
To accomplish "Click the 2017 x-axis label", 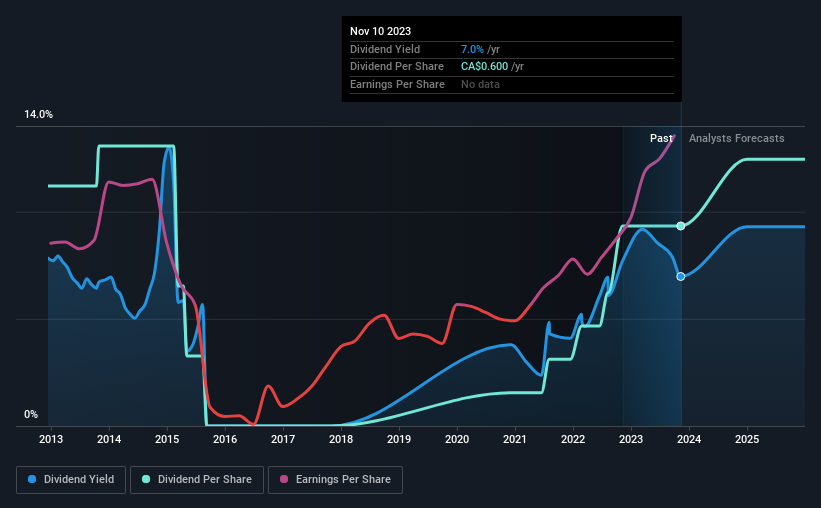I will click(283, 439).
